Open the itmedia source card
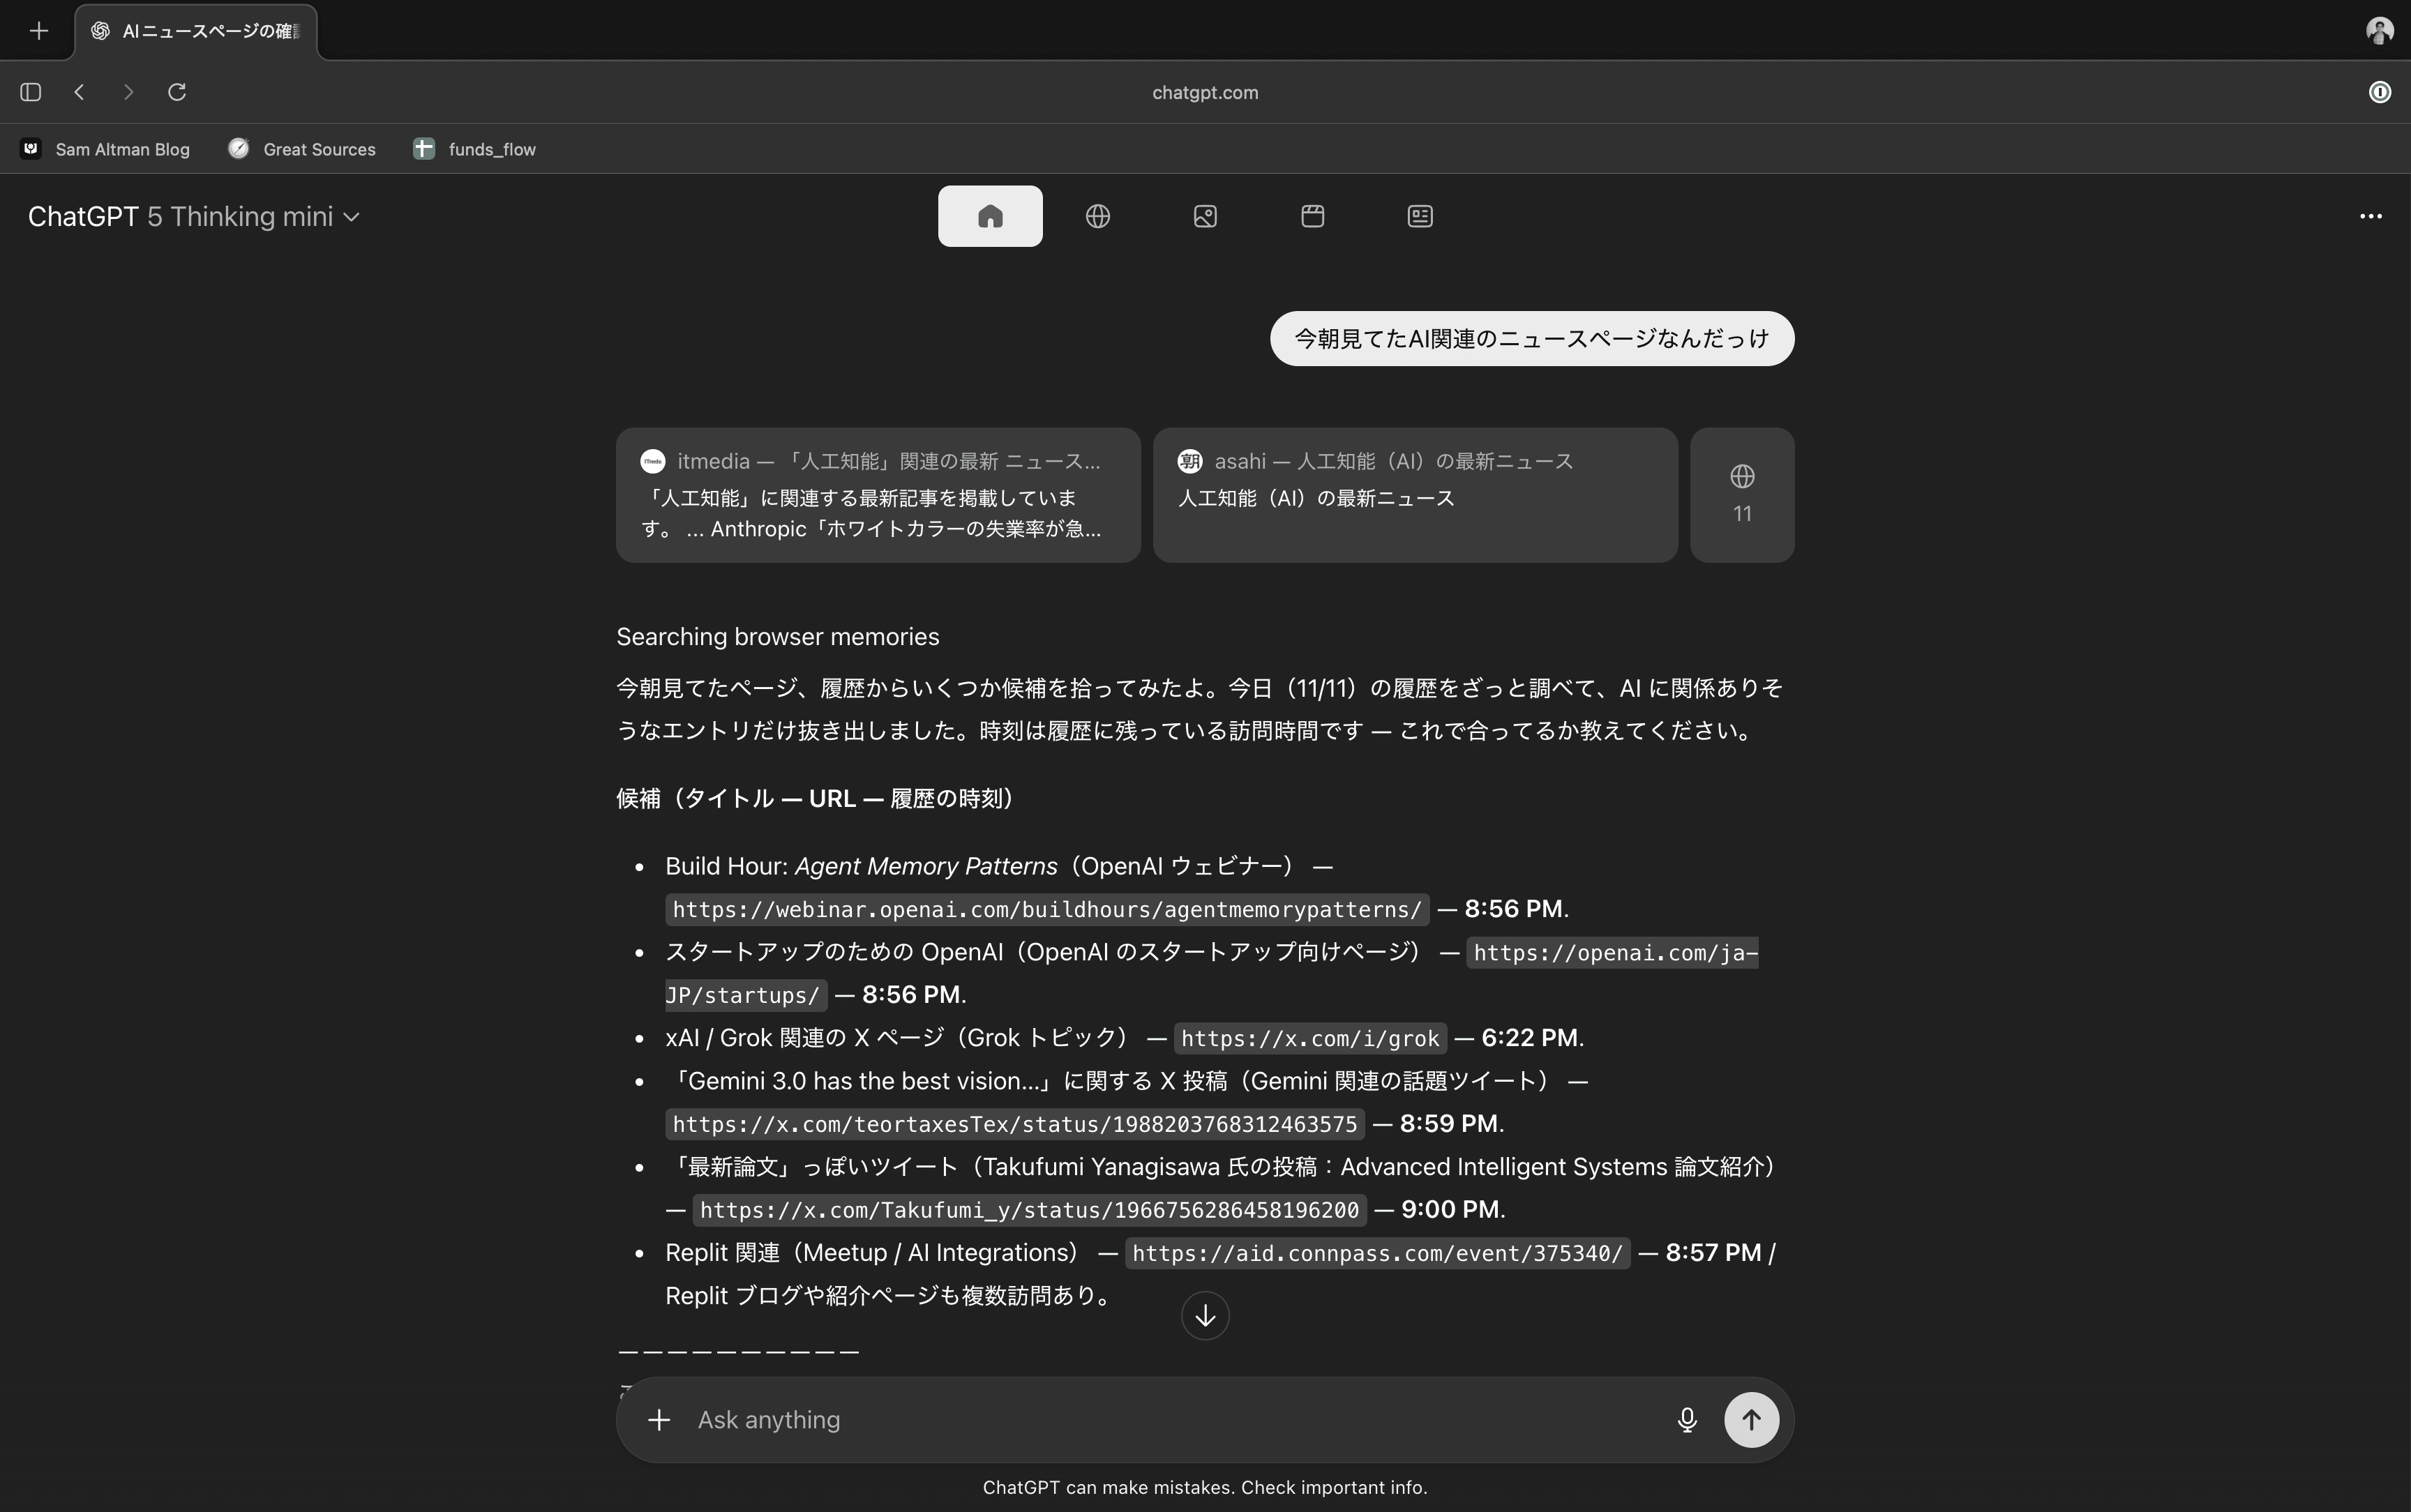The height and width of the screenshot is (1512, 2411). pyautogui.click(x=877, y=495)
